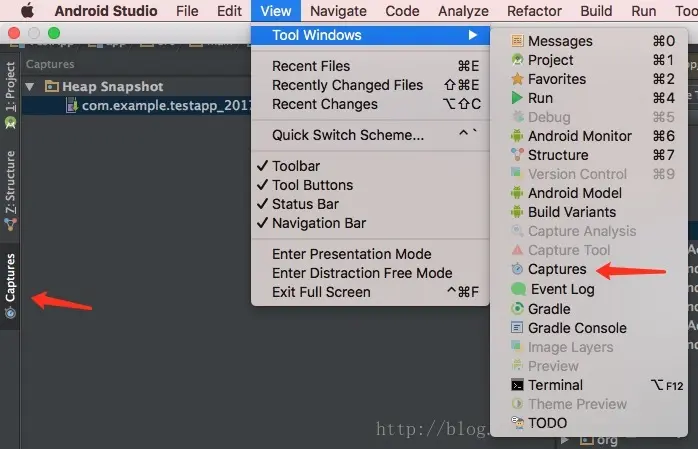Click the Android Studio application menu
This screenshot has width=698, height=449.
tap(106, 11)
